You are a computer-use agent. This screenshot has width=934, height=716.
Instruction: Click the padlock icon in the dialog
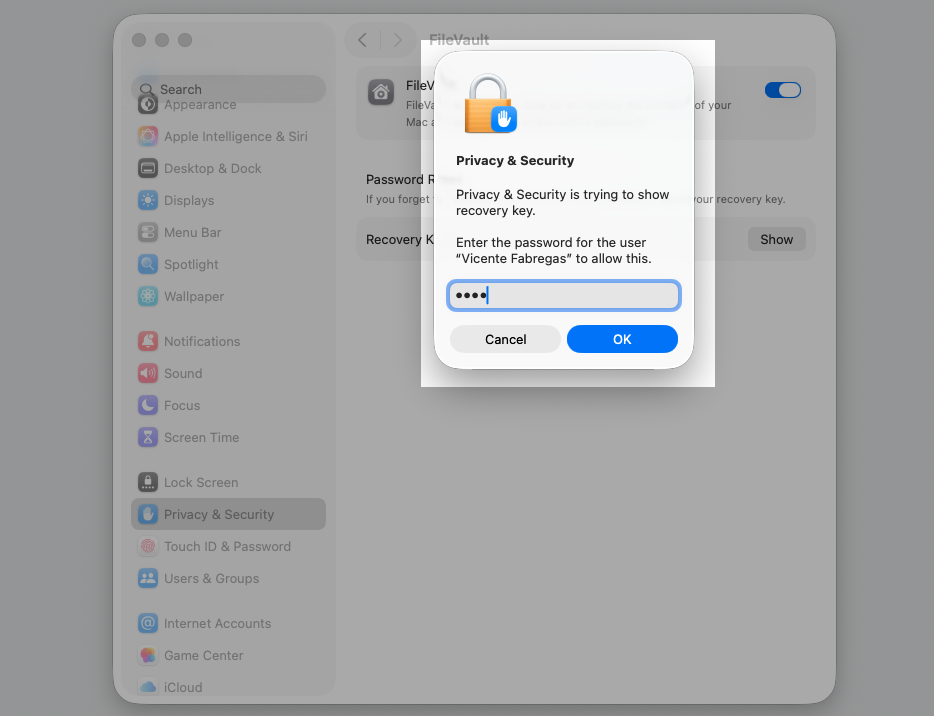pyautogui.click(x=490, y=103)
